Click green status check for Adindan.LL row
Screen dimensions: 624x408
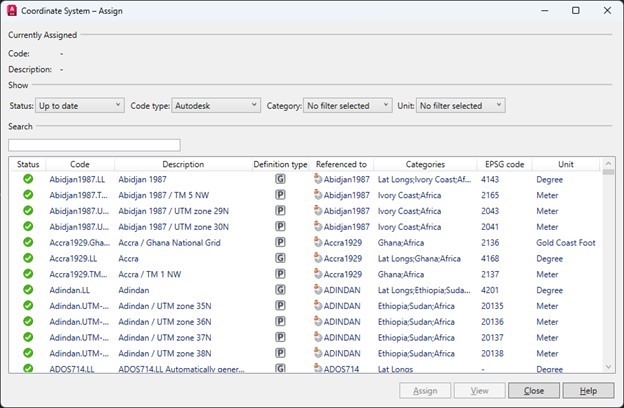tap(28, 290)
